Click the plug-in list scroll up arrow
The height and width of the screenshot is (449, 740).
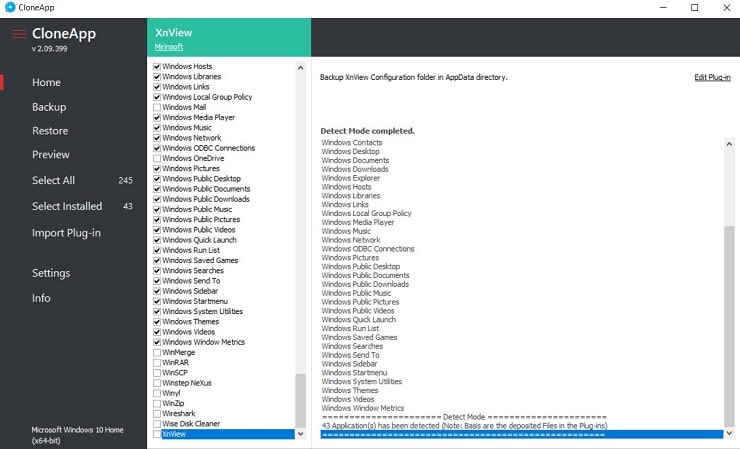click(x=300, y=68)
